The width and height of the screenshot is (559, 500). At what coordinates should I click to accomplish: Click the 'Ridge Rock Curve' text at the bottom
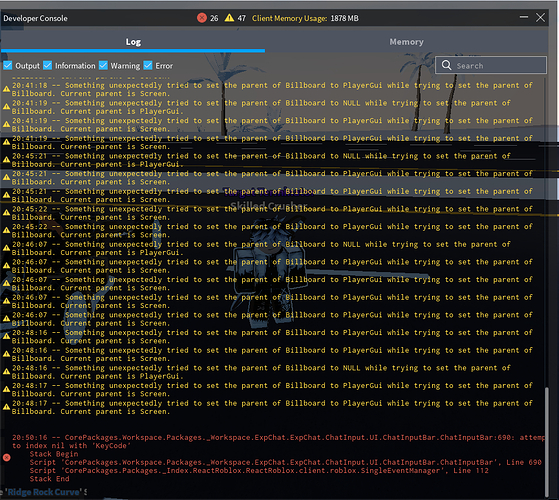pos(43,492)
